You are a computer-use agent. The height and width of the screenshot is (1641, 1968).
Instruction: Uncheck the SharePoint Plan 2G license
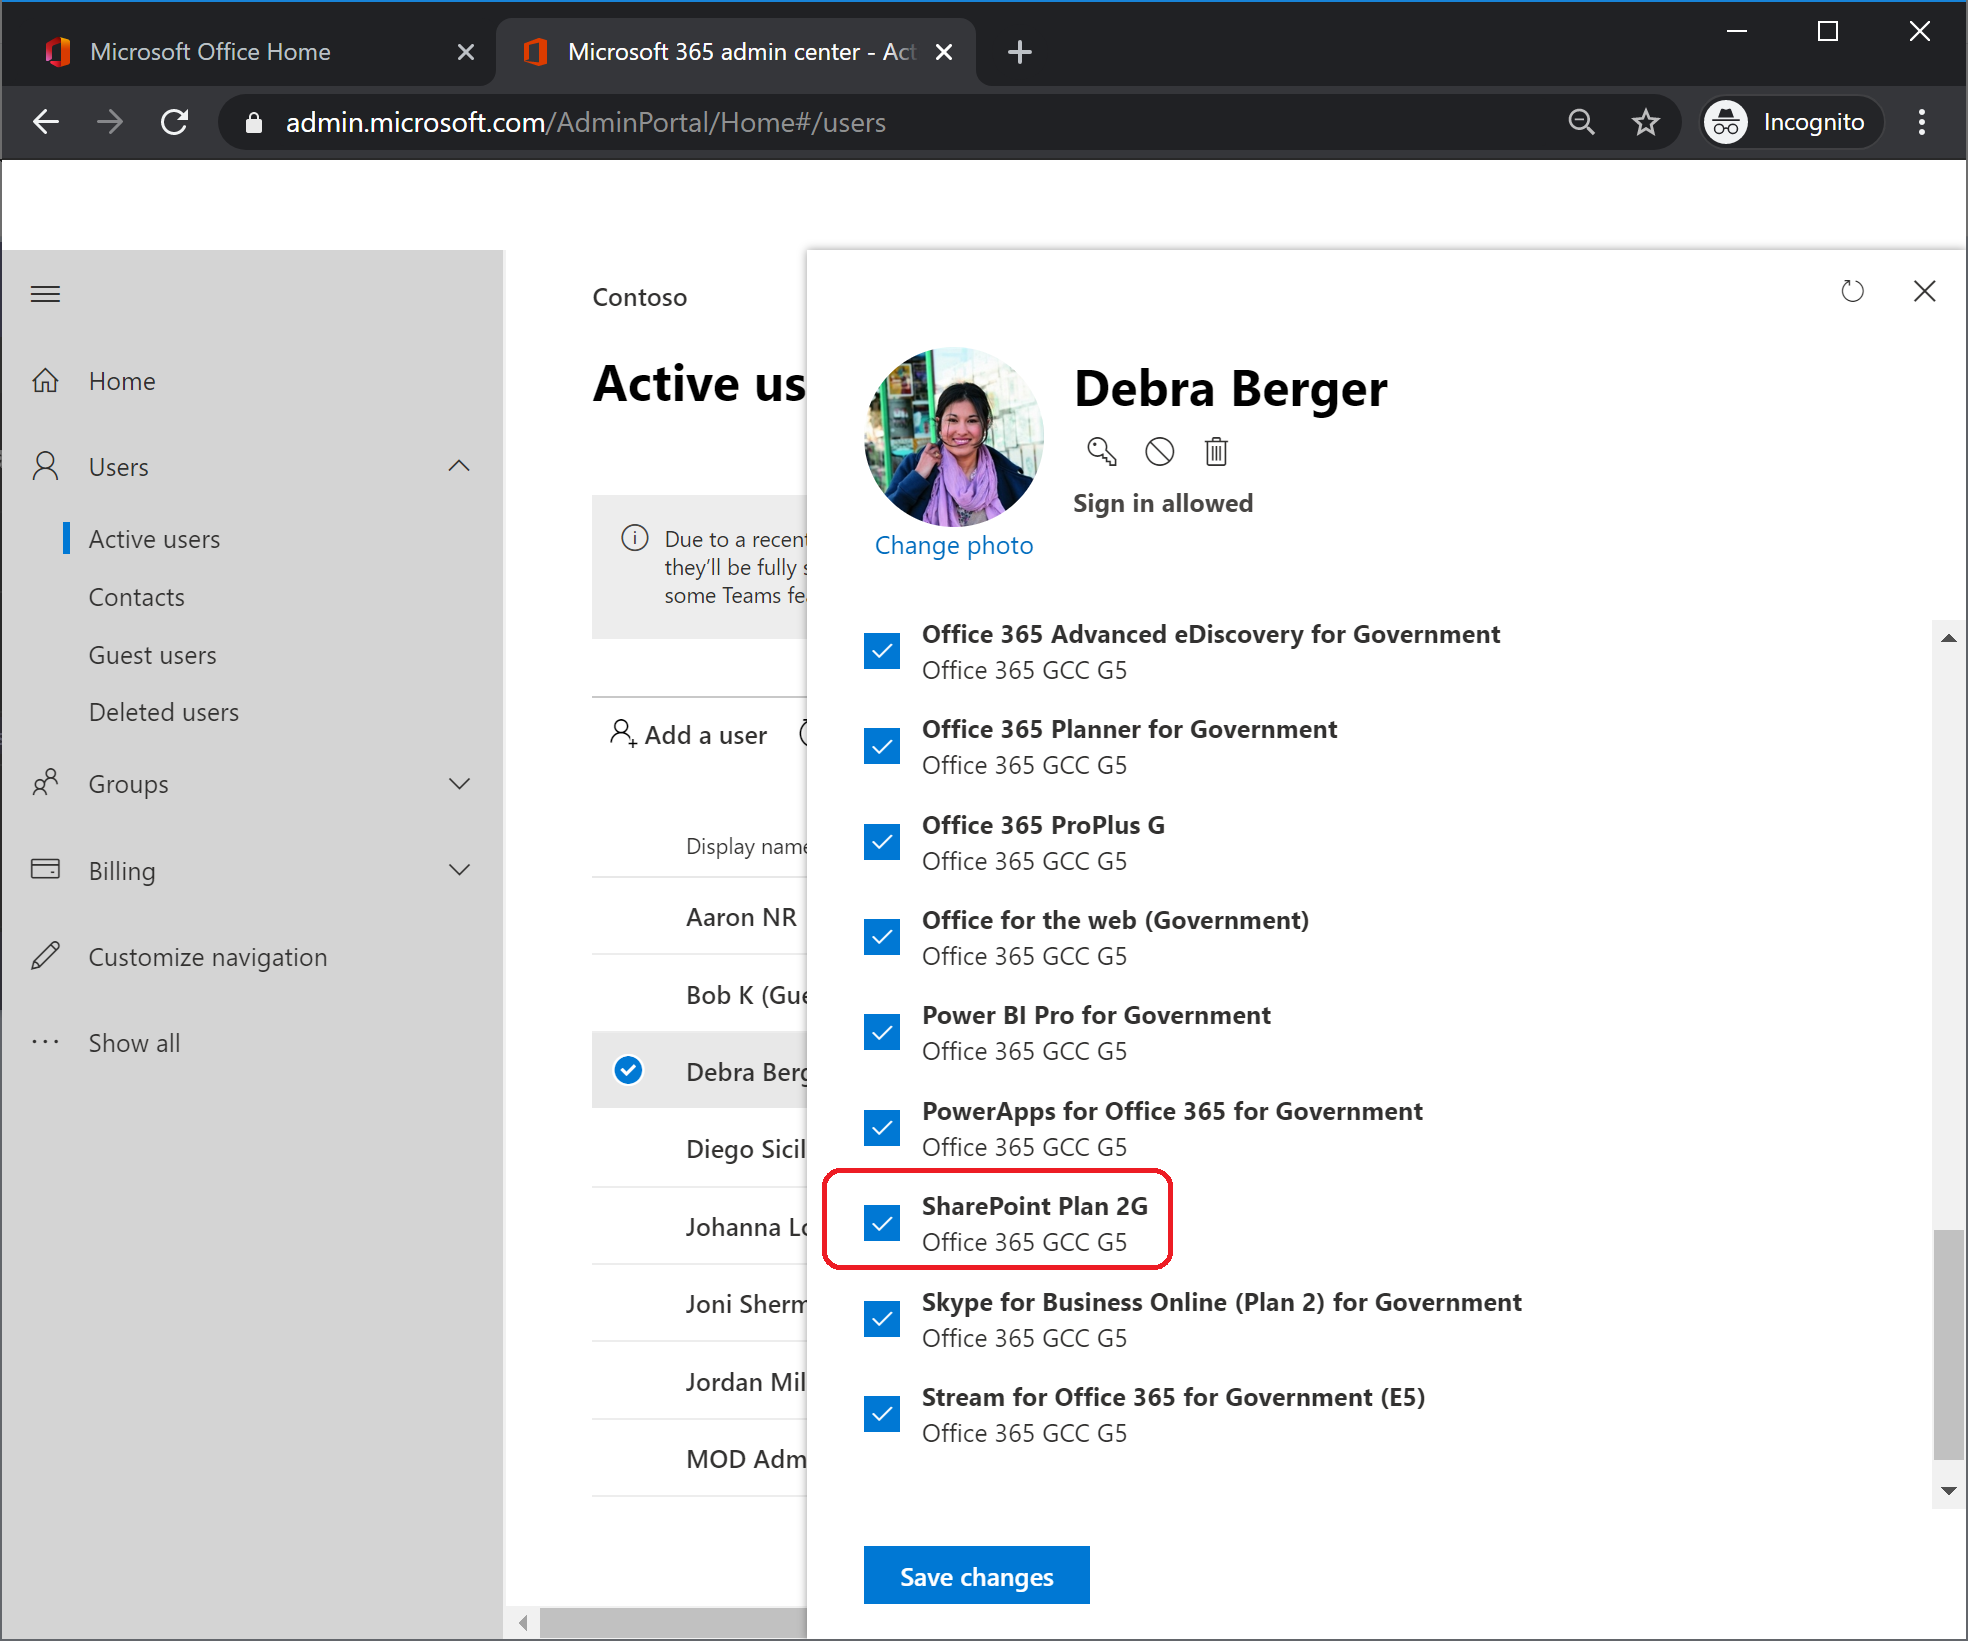(881, 1222)
